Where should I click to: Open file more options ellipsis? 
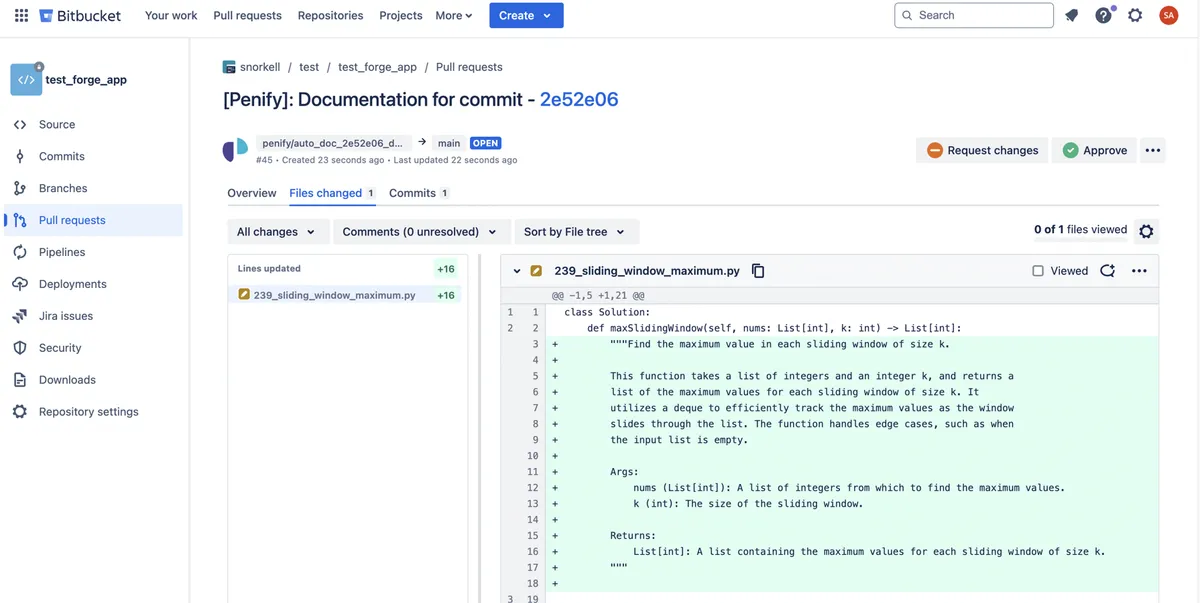tap(1139, 271)
